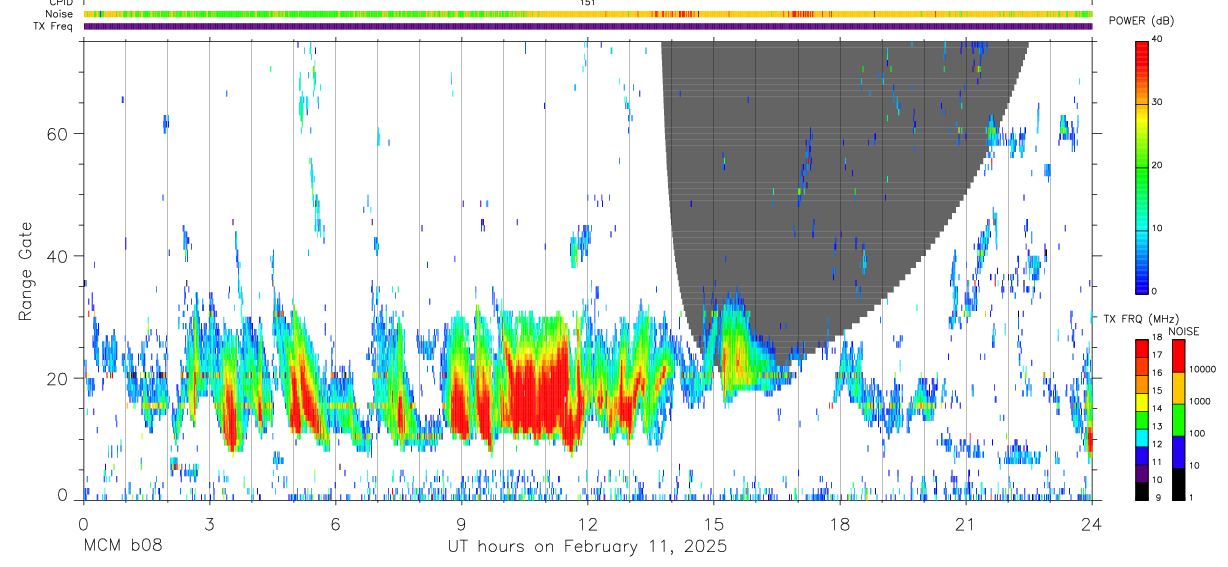Click the 'UT hours on February 11, 2025' axis title
Viewport: 1228px width, 567px height.
coord(587,547)
